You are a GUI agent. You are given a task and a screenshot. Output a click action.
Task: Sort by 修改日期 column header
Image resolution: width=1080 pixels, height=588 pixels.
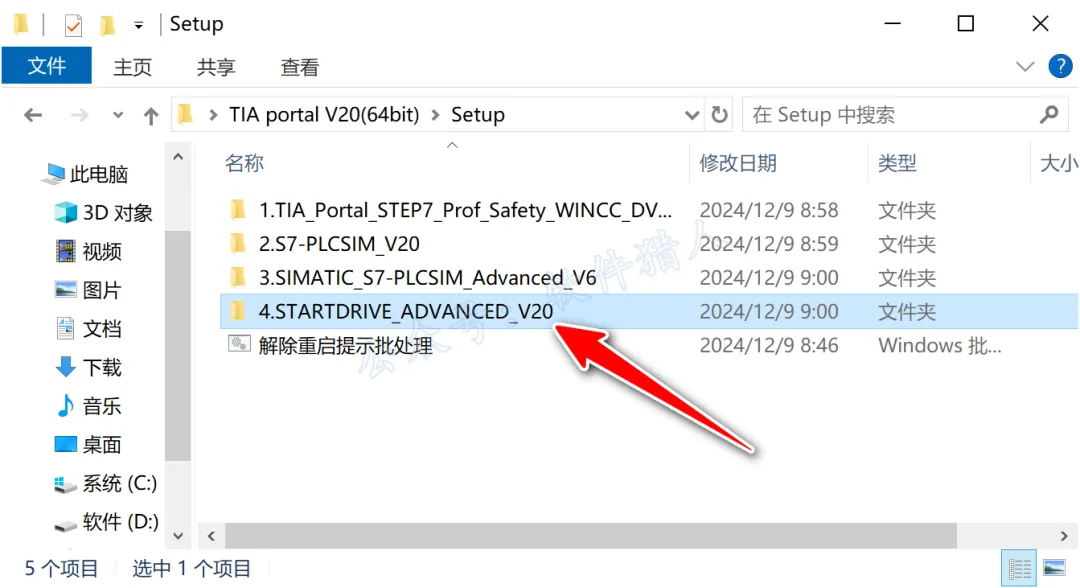coord(738,163)
